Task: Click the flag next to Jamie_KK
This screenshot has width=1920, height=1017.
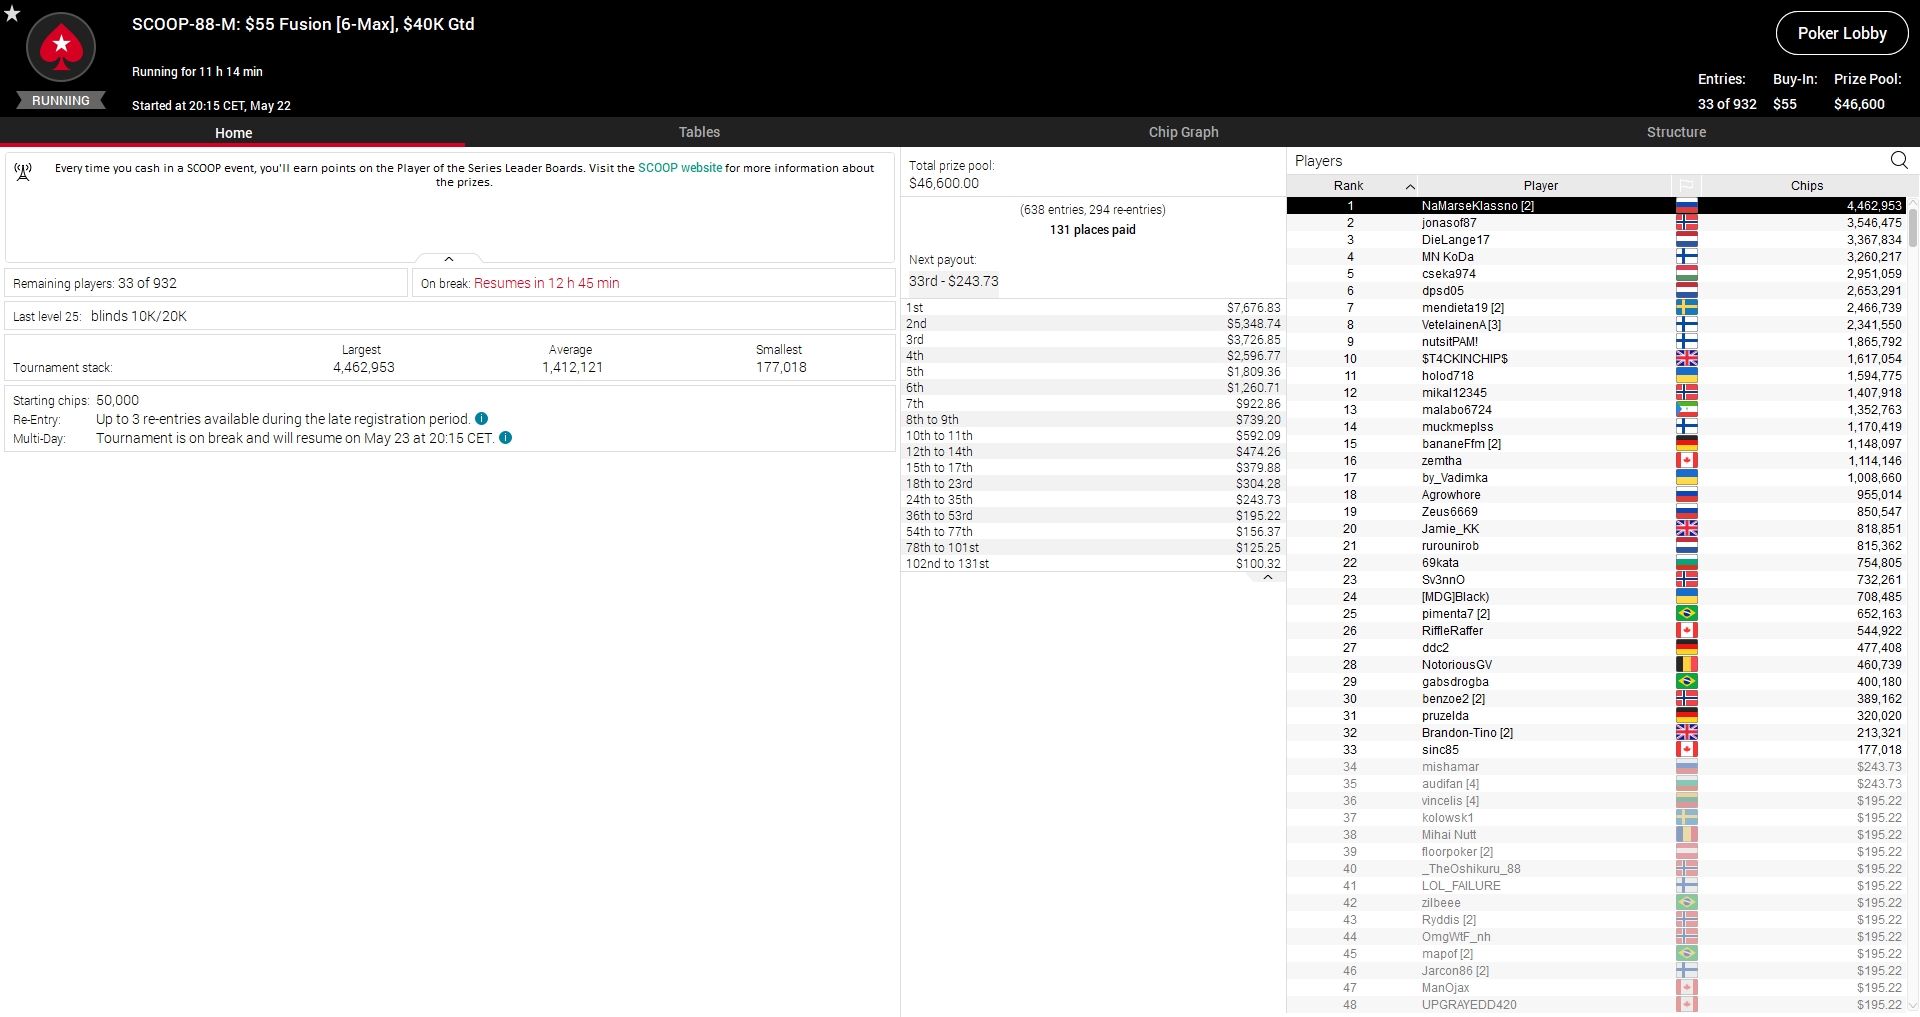Action: coord(1687,529)
